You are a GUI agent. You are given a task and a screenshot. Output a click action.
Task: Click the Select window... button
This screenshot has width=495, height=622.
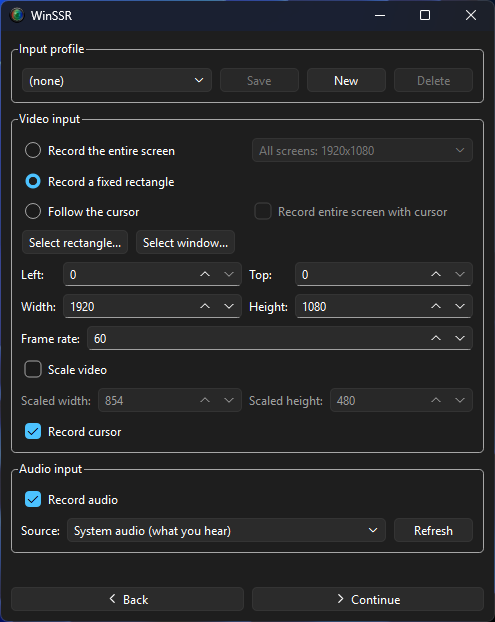click(x=185, y=242)
